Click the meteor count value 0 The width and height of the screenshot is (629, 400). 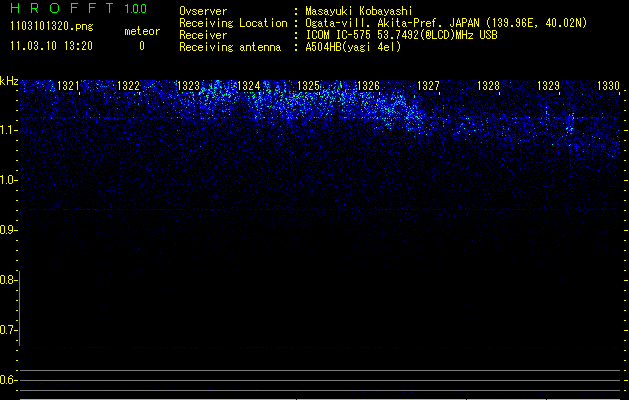point(142,46)
